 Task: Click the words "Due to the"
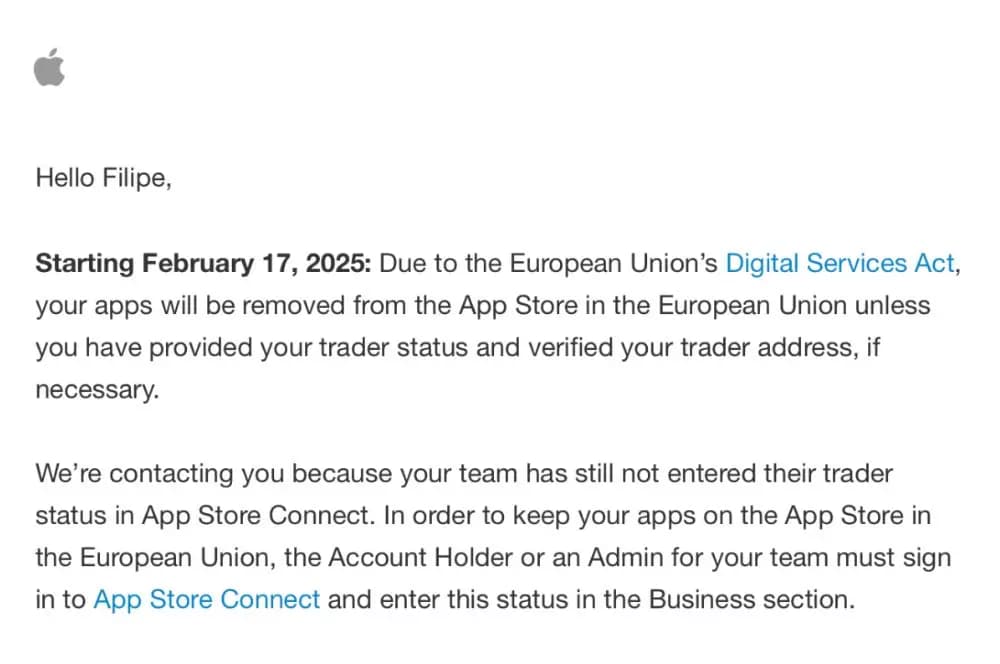(441, 264)
